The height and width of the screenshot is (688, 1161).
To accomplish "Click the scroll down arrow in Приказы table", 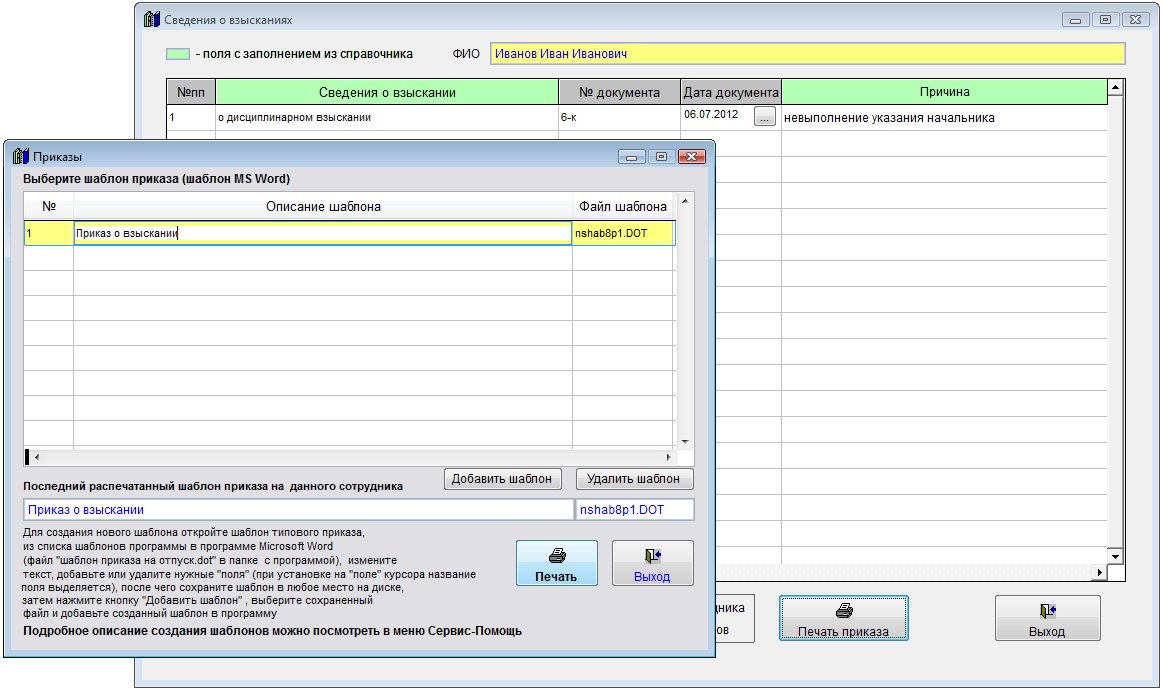I will [x=685, y=441].
